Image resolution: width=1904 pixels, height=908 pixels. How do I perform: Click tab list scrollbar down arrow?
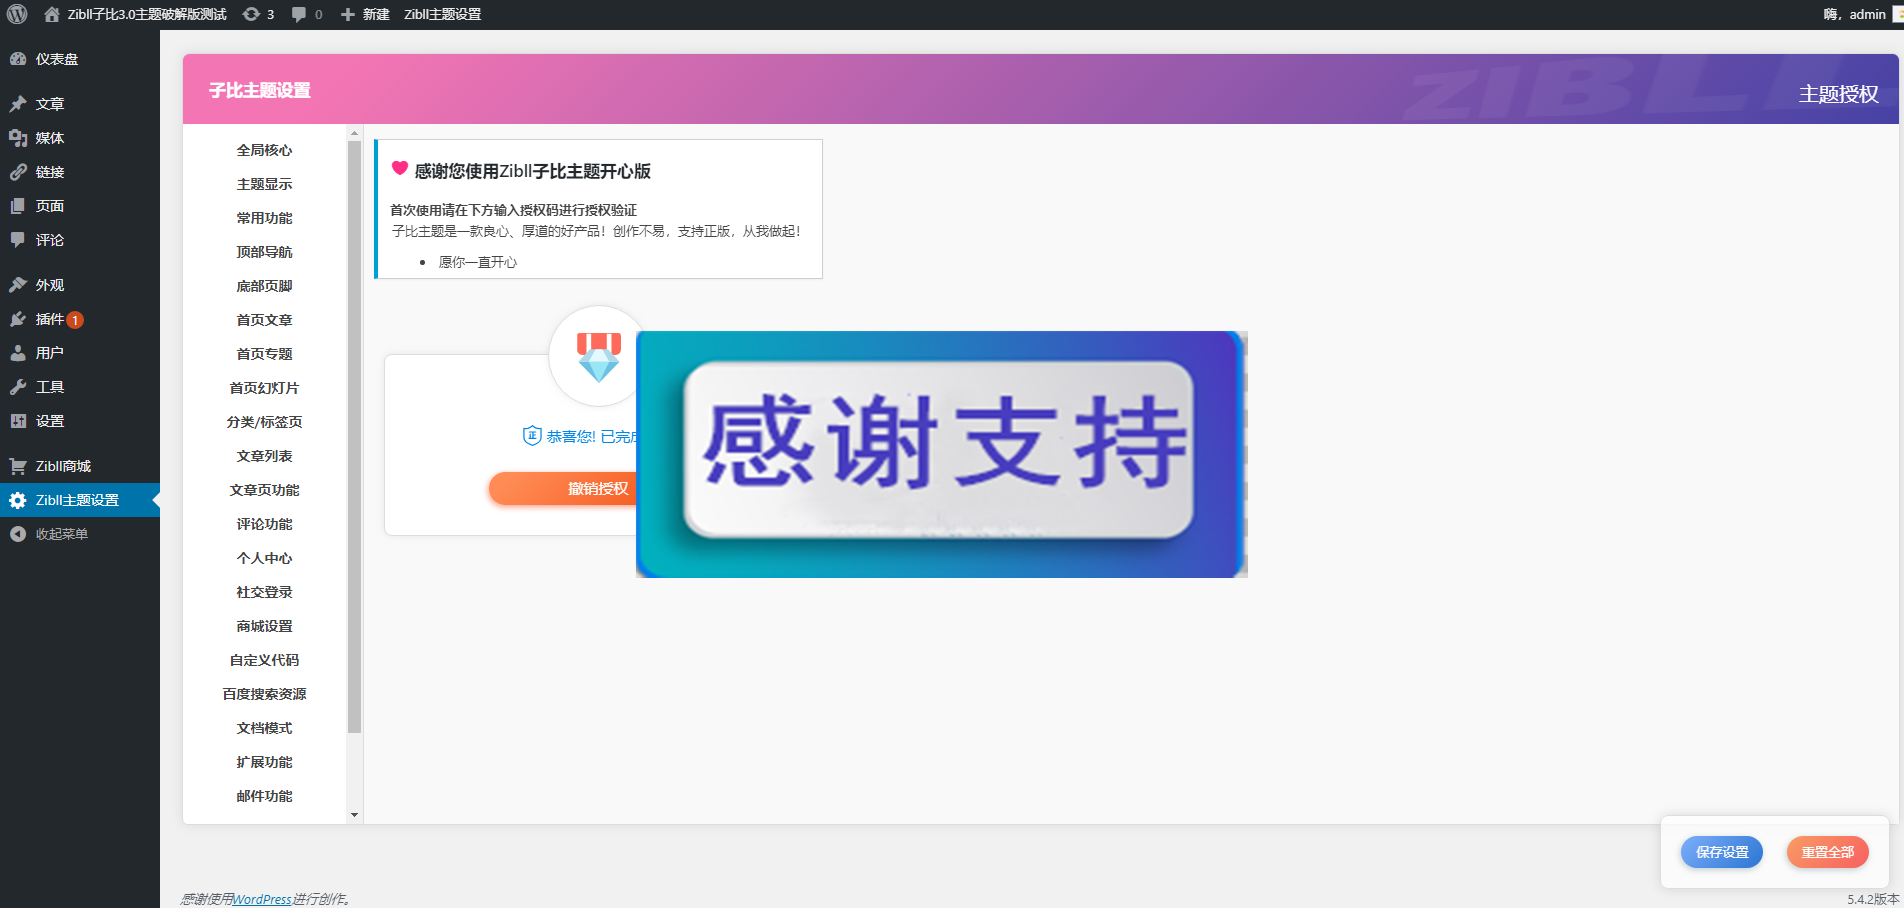(x=354, y=815)
